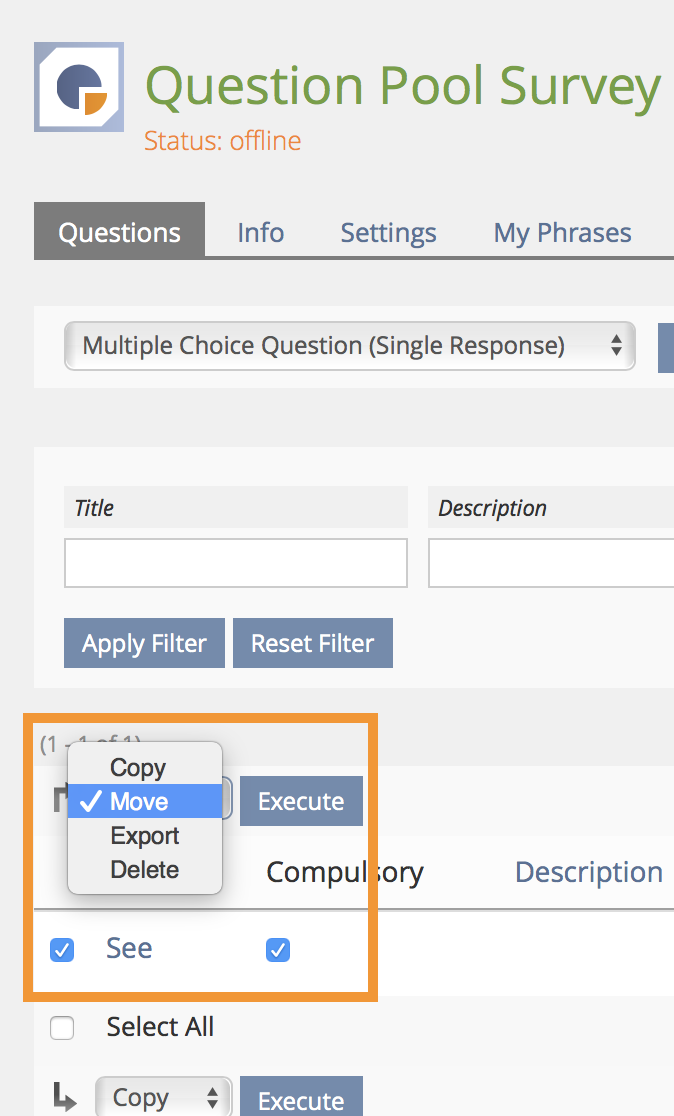Select Export in the action menu

point(145,836)
